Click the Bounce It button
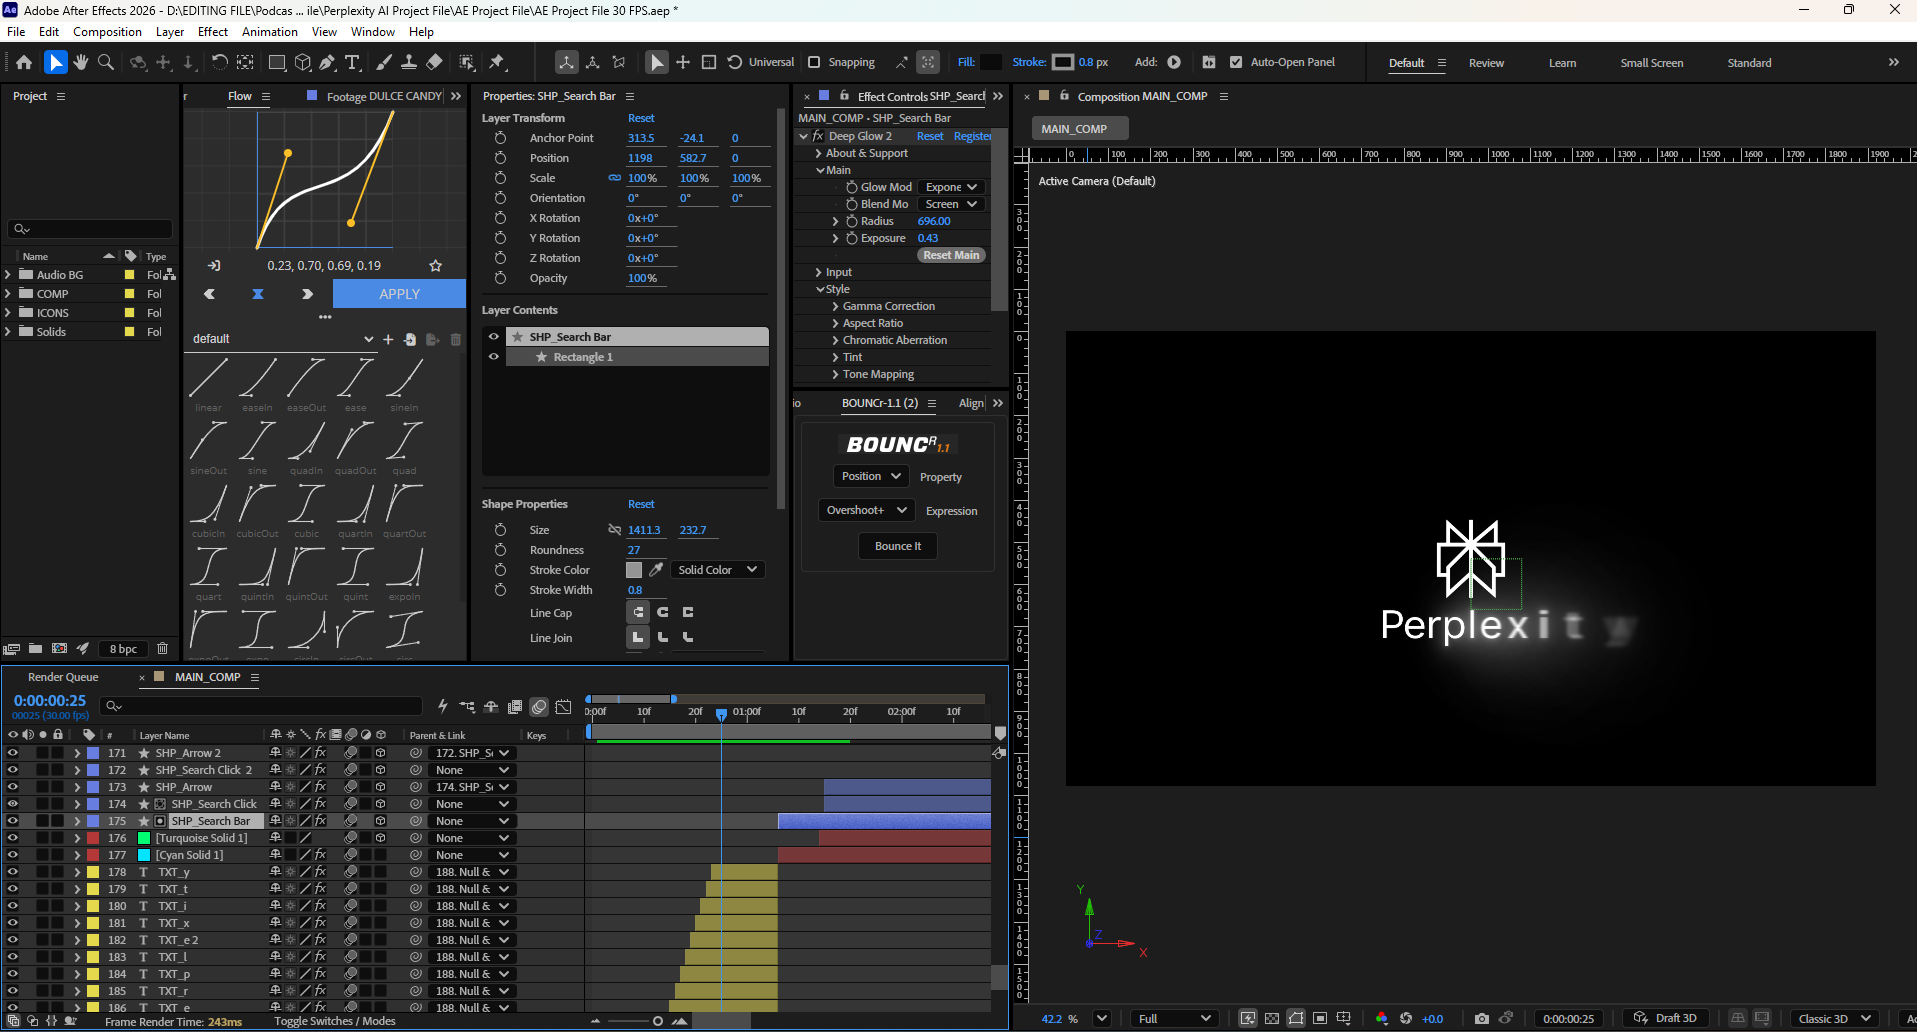The image size is (1917, 1032). 898,546
